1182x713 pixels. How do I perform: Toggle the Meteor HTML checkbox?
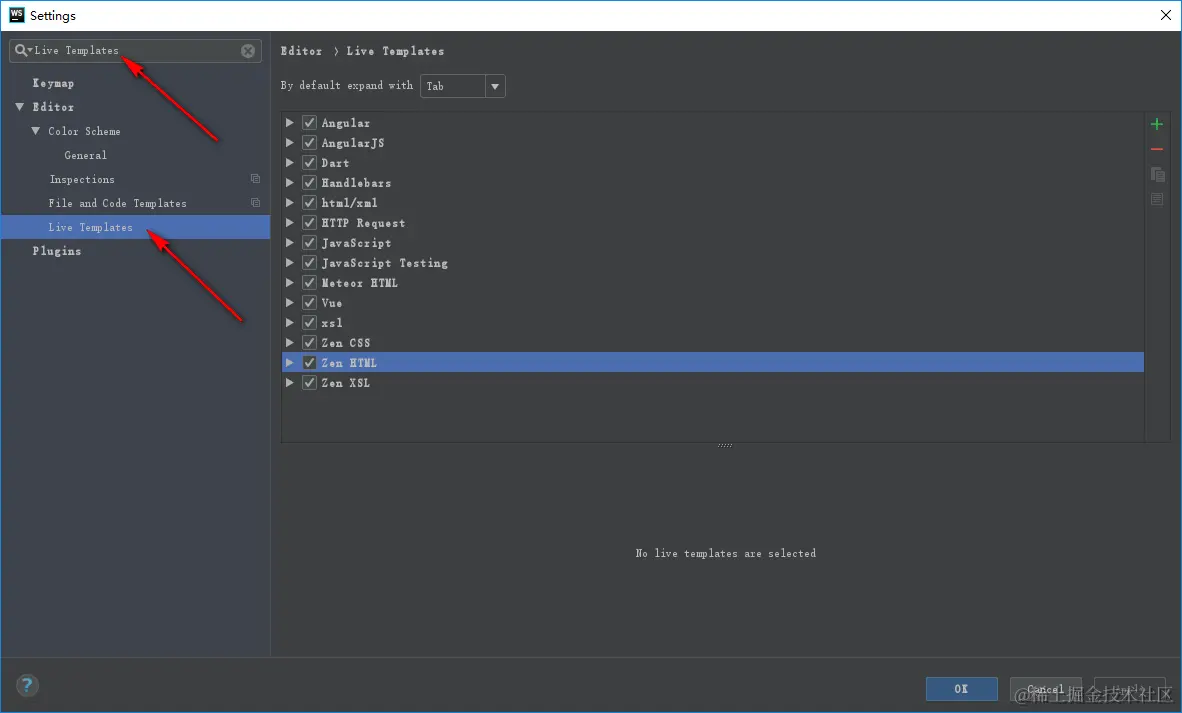point(309,282)
